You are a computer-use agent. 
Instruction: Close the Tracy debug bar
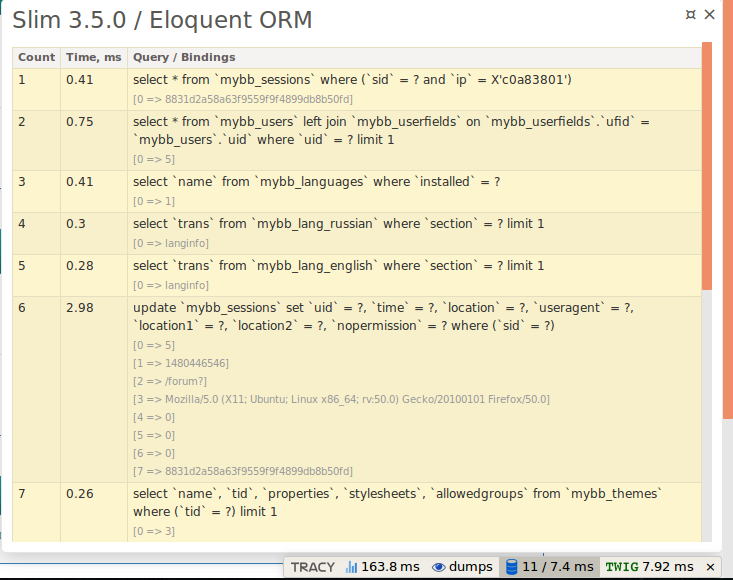pos(711,567)
